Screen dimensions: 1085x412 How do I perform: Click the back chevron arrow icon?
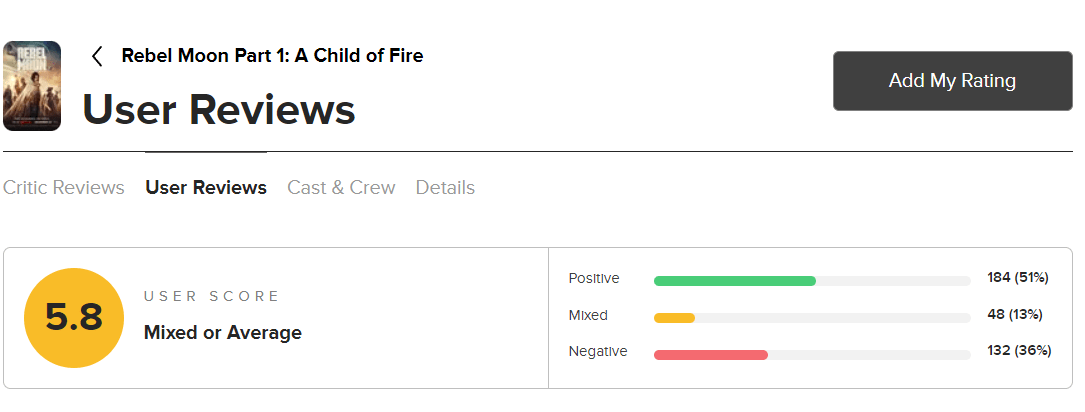[97, 56]
